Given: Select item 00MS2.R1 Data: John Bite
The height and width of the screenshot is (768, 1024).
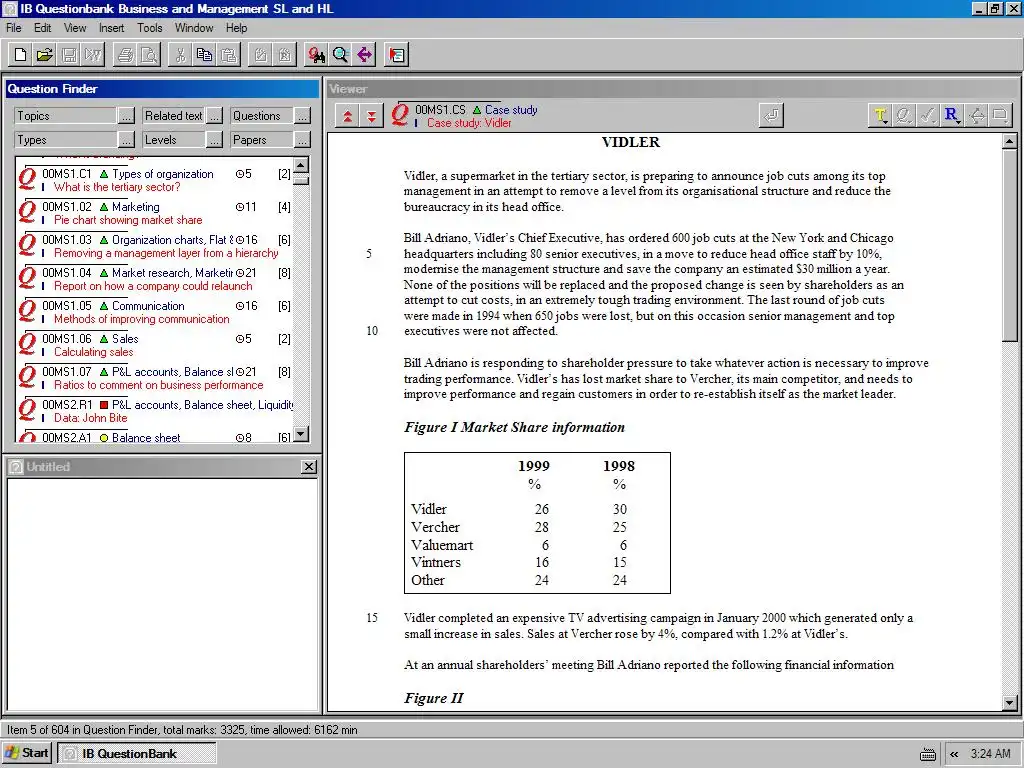Looking at the screenshot, I should (155, 411).
